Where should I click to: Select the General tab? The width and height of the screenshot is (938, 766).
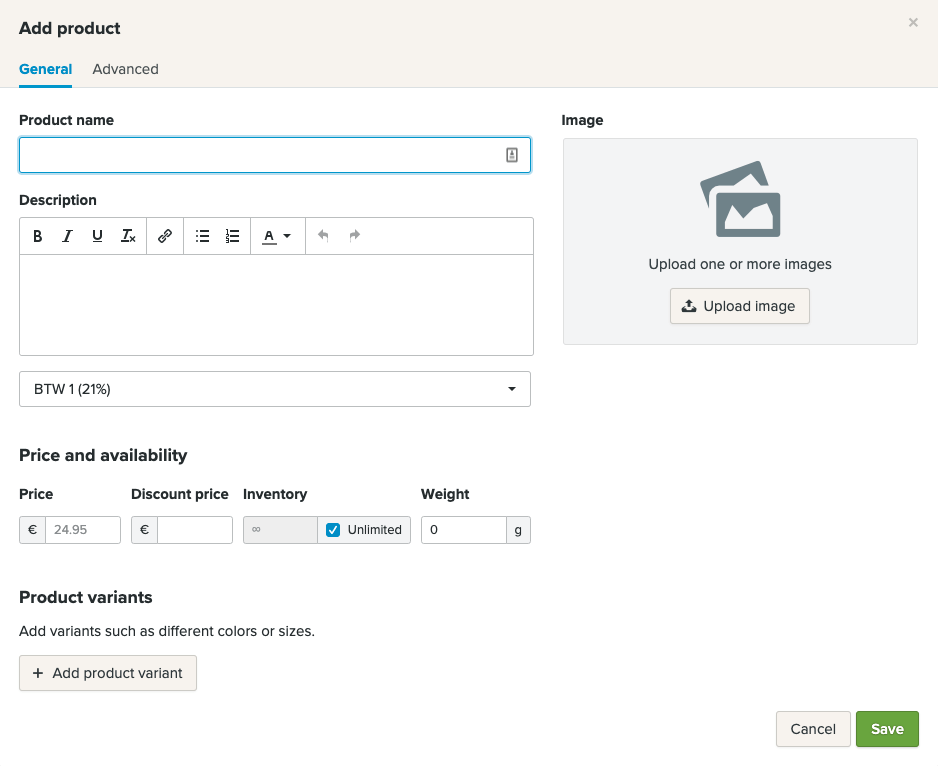point(45,69)
